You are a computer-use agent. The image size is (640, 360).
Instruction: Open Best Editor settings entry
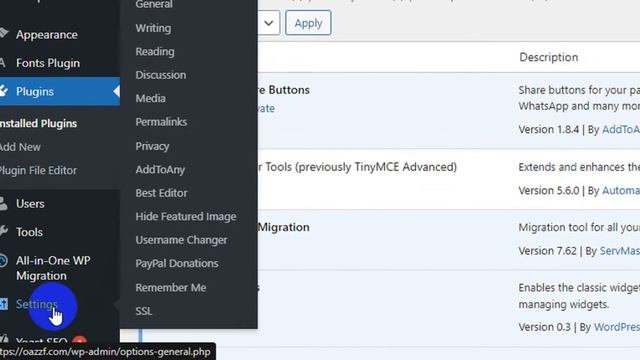coord(161,193)
